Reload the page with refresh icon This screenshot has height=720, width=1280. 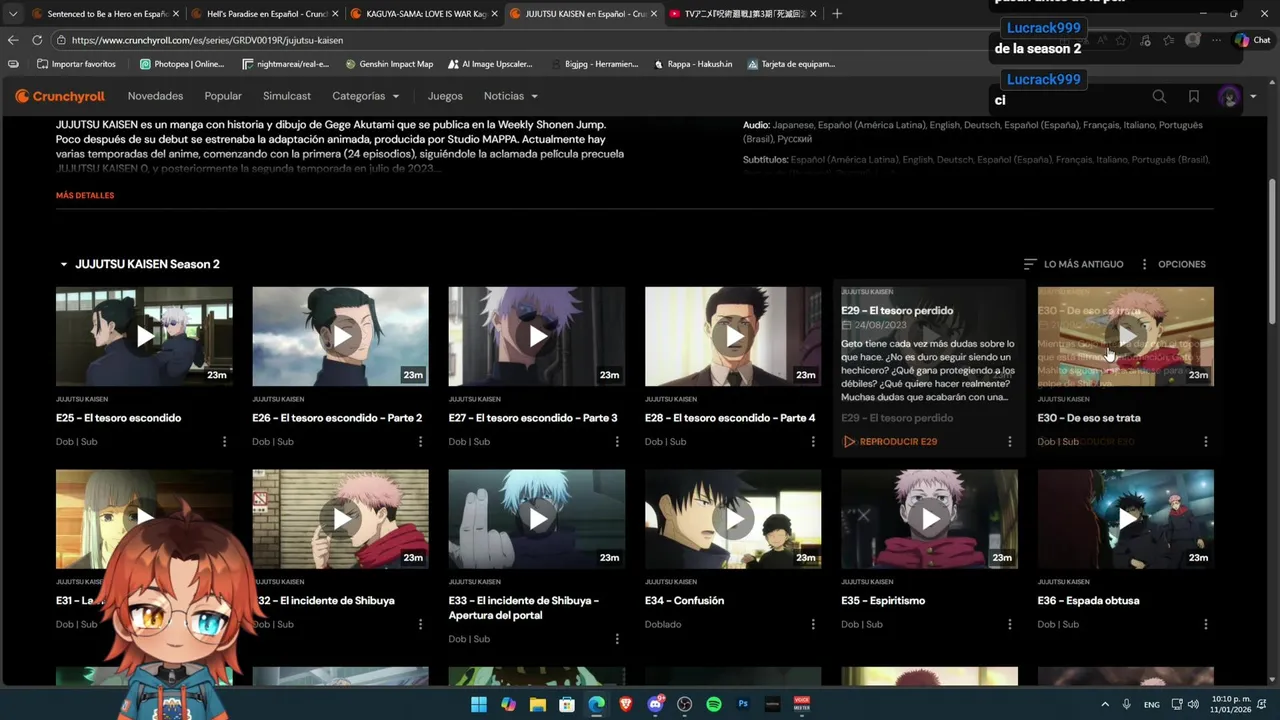point(37,40)
